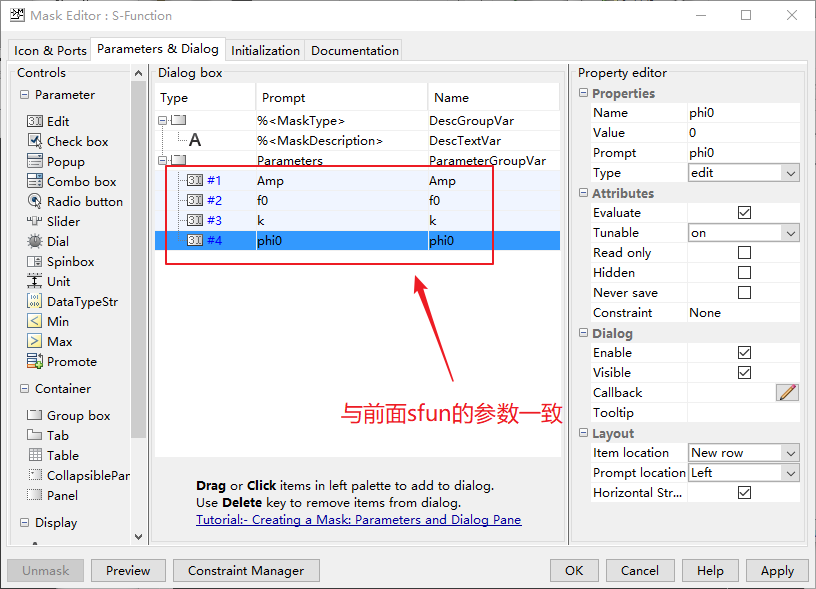Collapse the Display controls section
The image size is (816, 589).
(24, 522)
